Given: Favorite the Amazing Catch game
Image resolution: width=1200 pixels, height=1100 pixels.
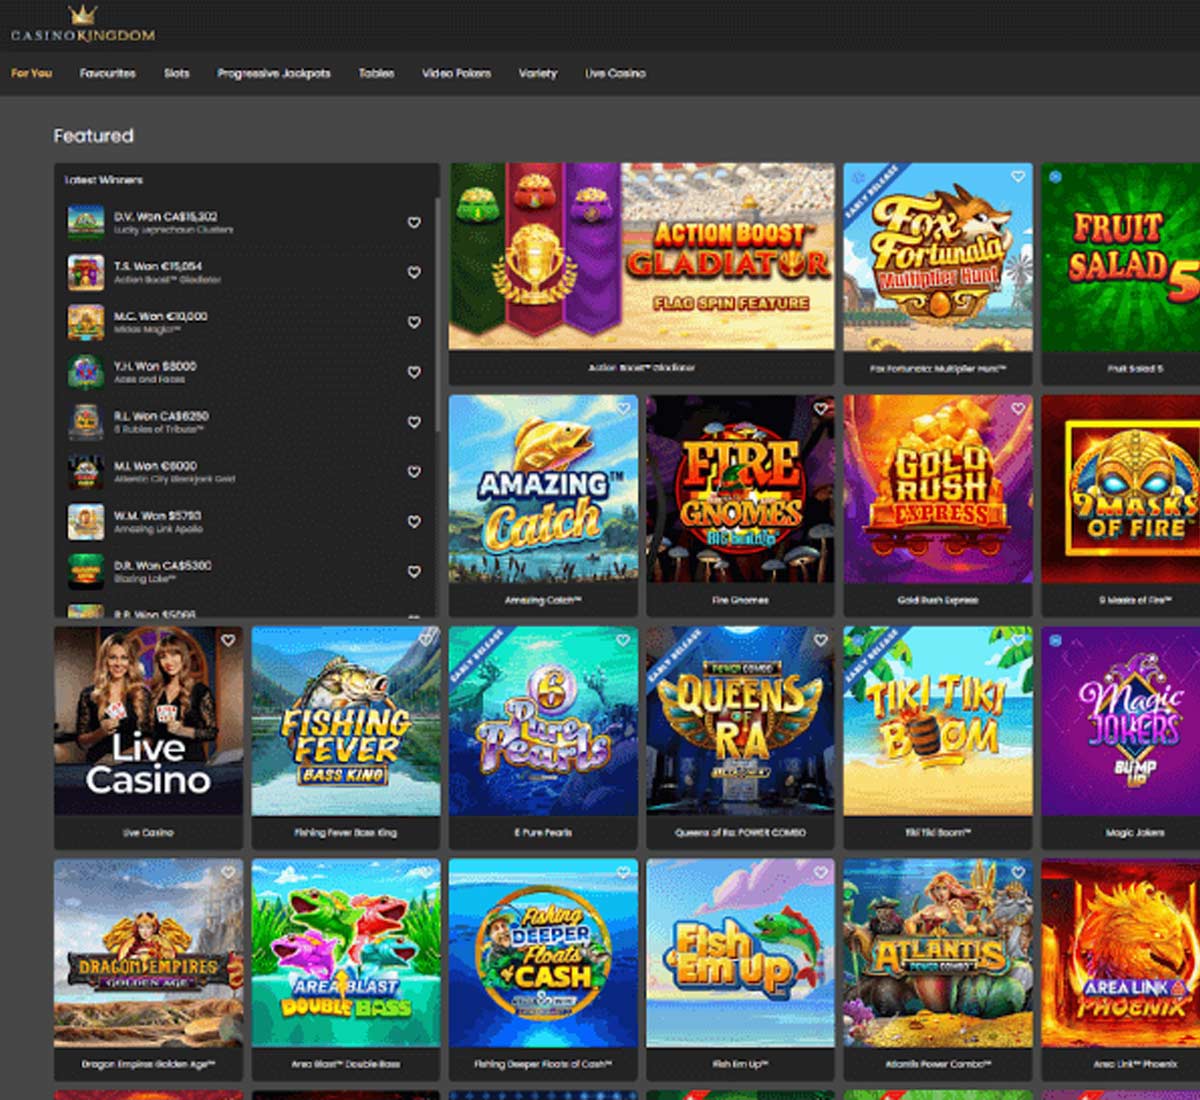Looking at the screenshot, I should pos(623,408).
